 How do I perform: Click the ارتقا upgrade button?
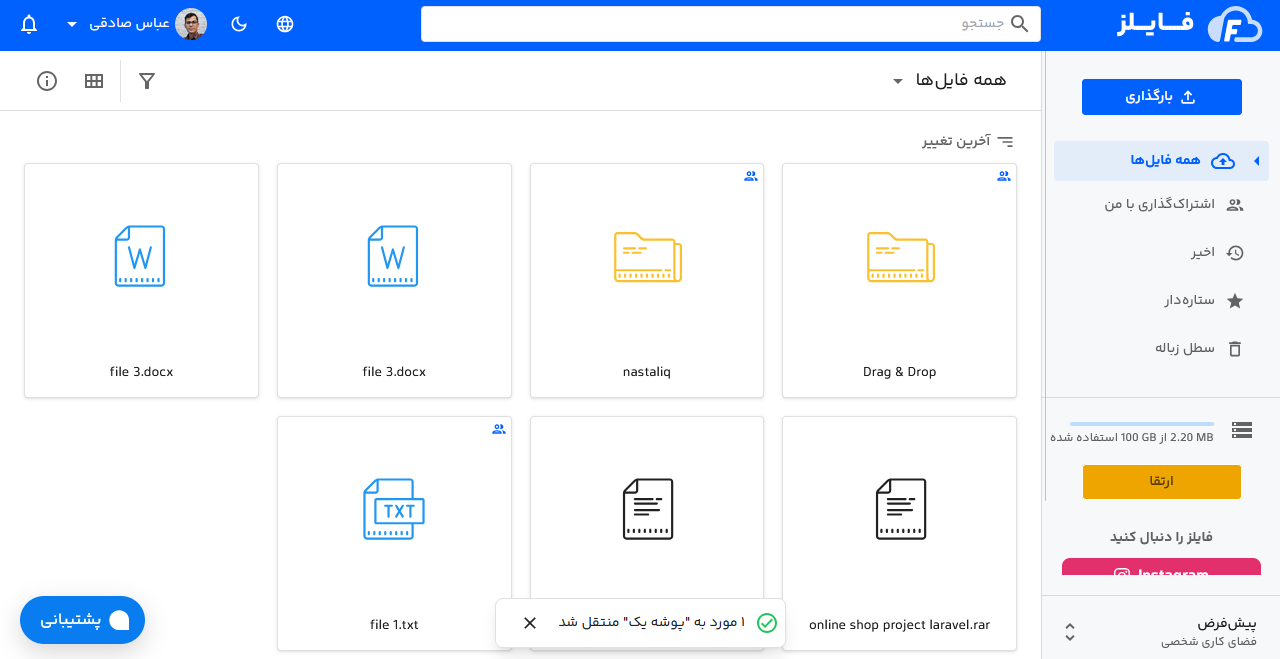coord(1161,481)
